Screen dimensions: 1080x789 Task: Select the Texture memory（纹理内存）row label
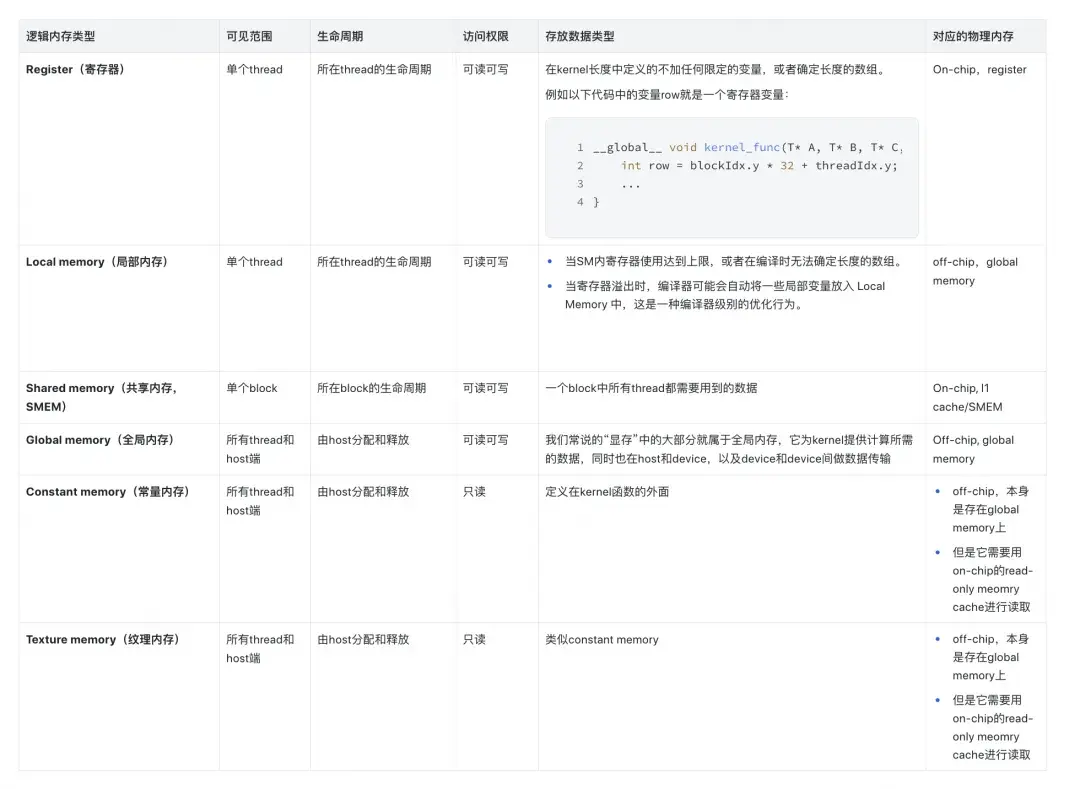click(103, 640)
